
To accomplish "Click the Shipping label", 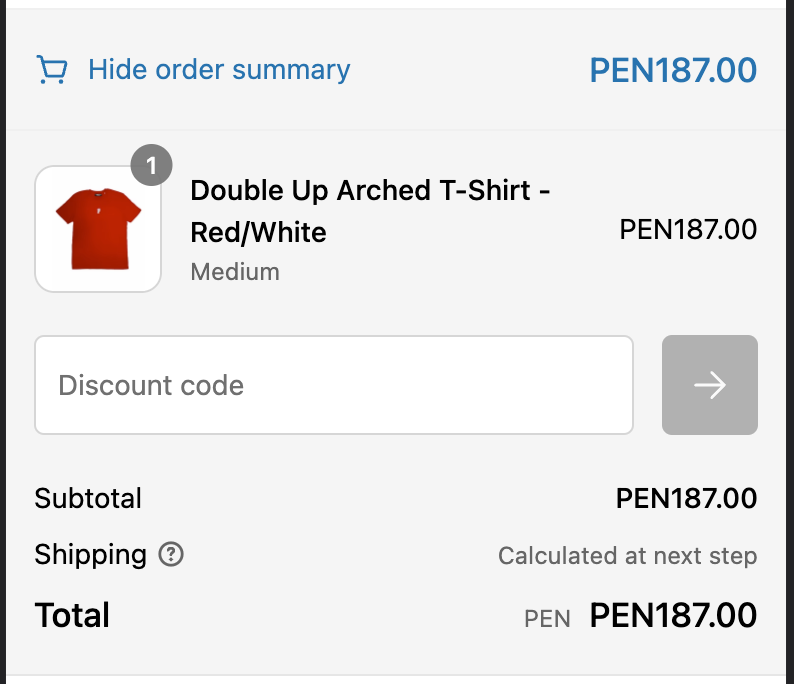I will coord(90,554).
